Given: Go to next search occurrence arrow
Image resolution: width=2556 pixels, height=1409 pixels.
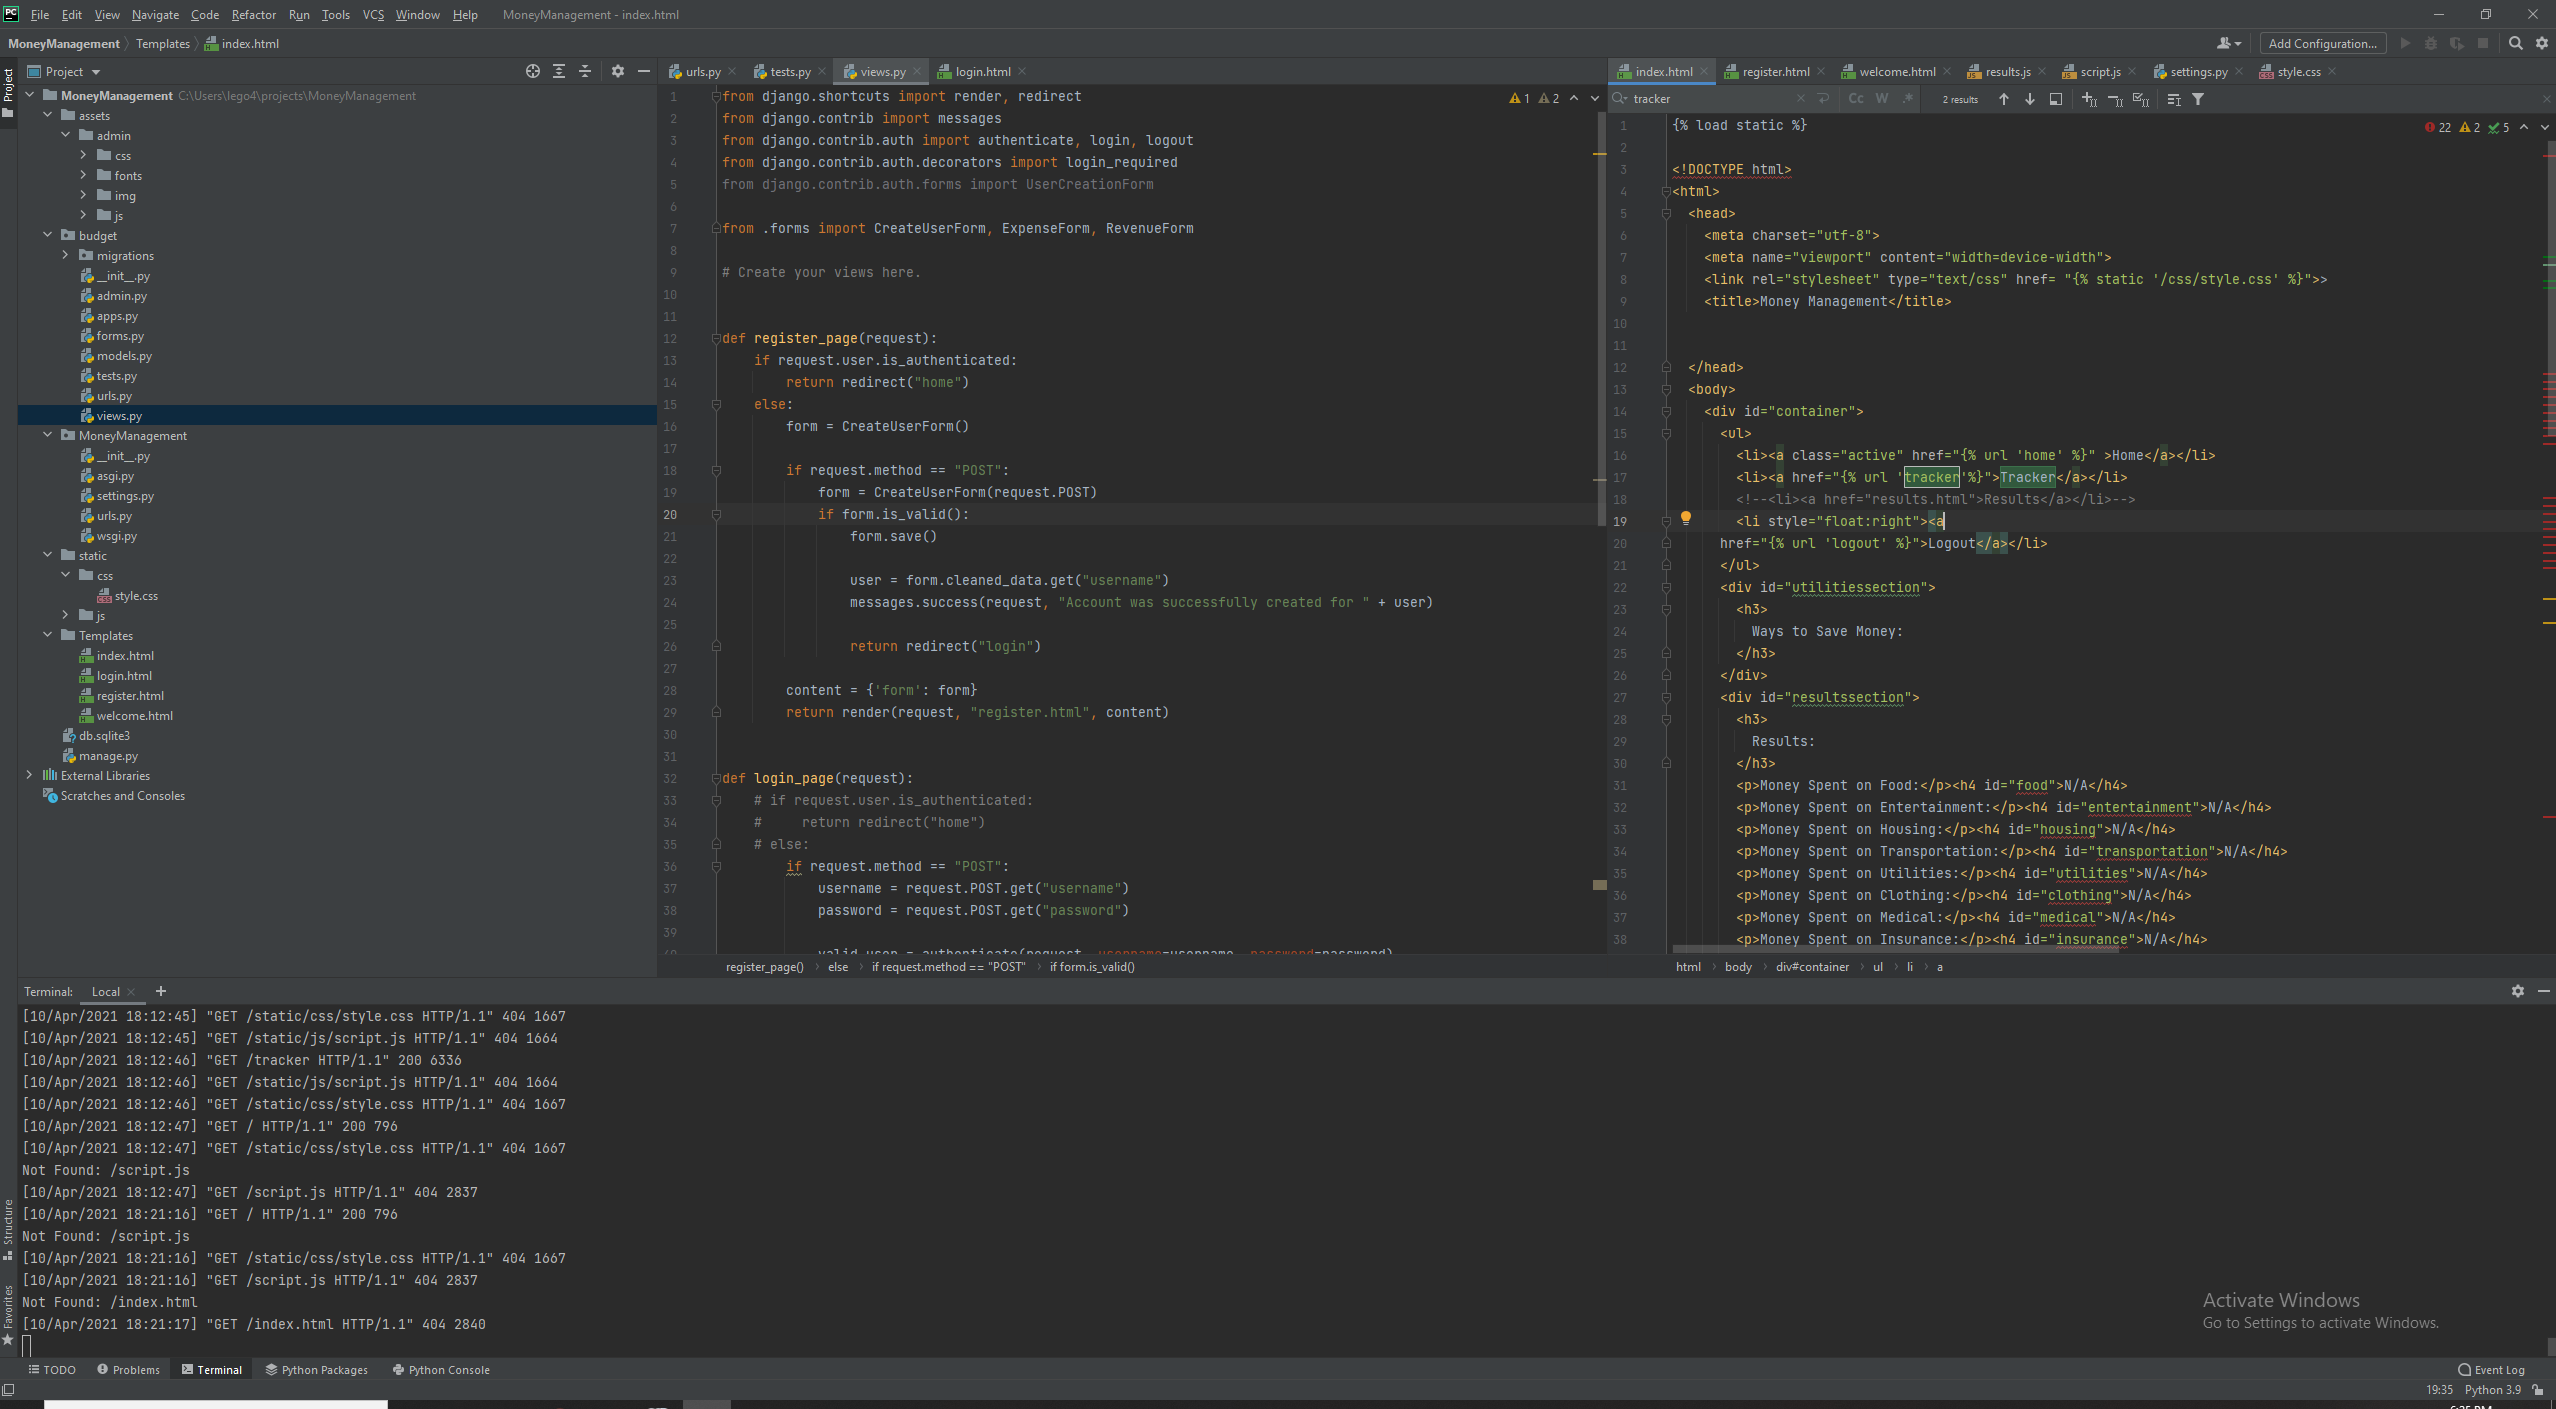Looking at the screenshot, I should [2029, 99].
